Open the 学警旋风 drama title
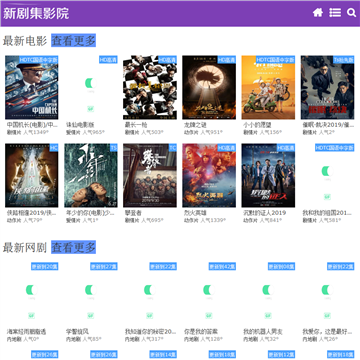The width and height of the screenshot is (360, 360). (77, 332)
